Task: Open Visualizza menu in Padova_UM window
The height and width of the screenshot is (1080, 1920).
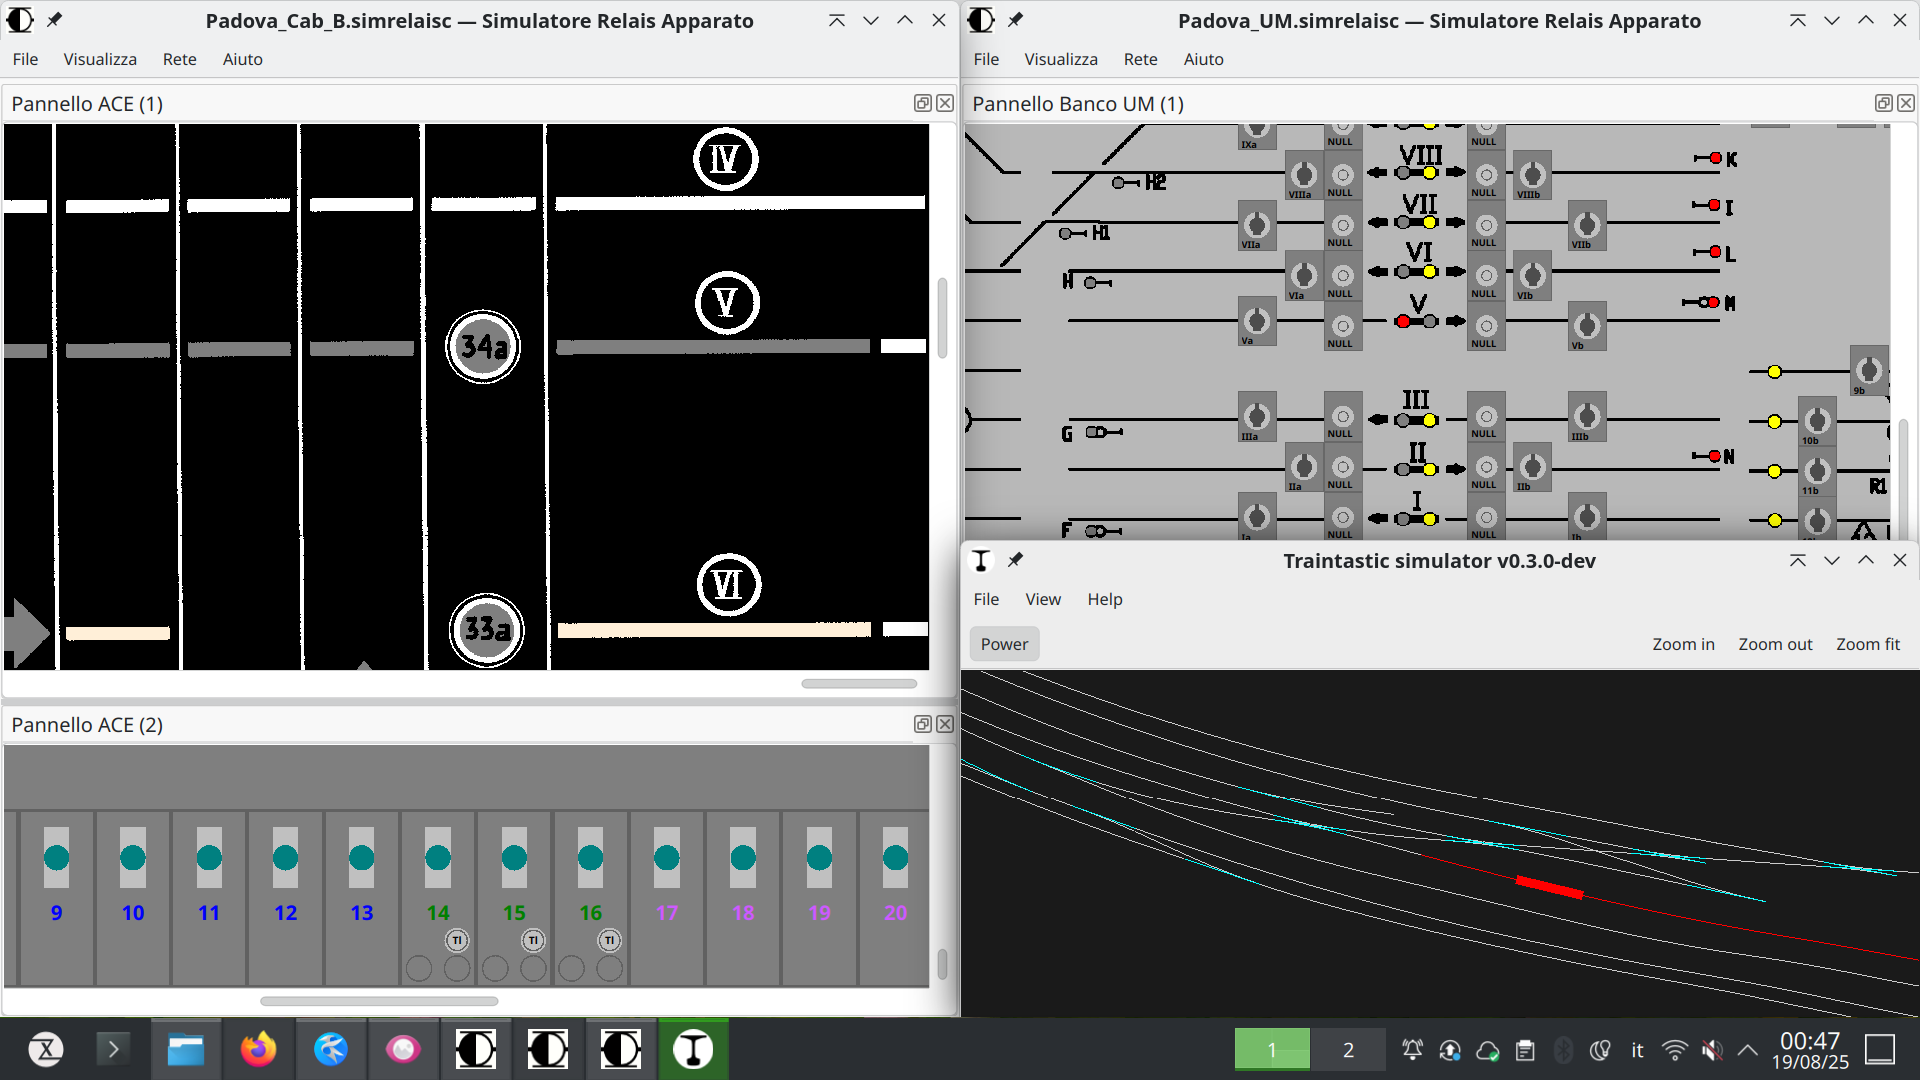Action: pyautogui.click(x=1060, y=59)
